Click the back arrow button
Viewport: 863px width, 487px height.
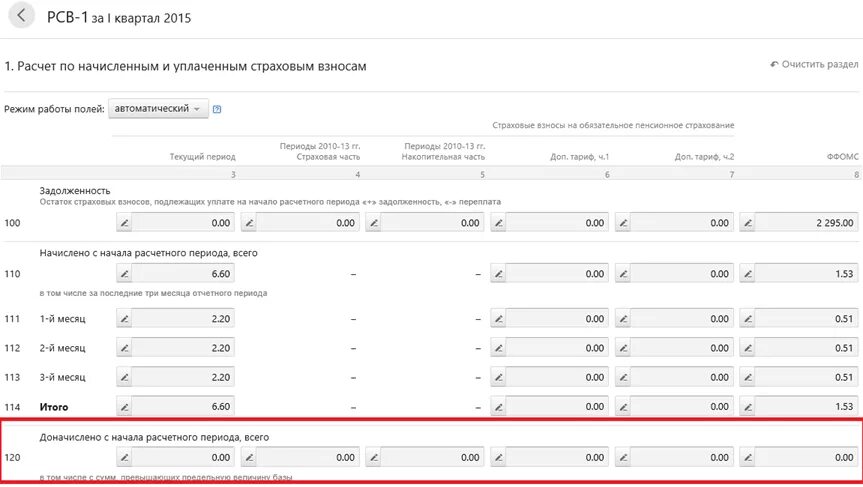(x=23, y=17)
